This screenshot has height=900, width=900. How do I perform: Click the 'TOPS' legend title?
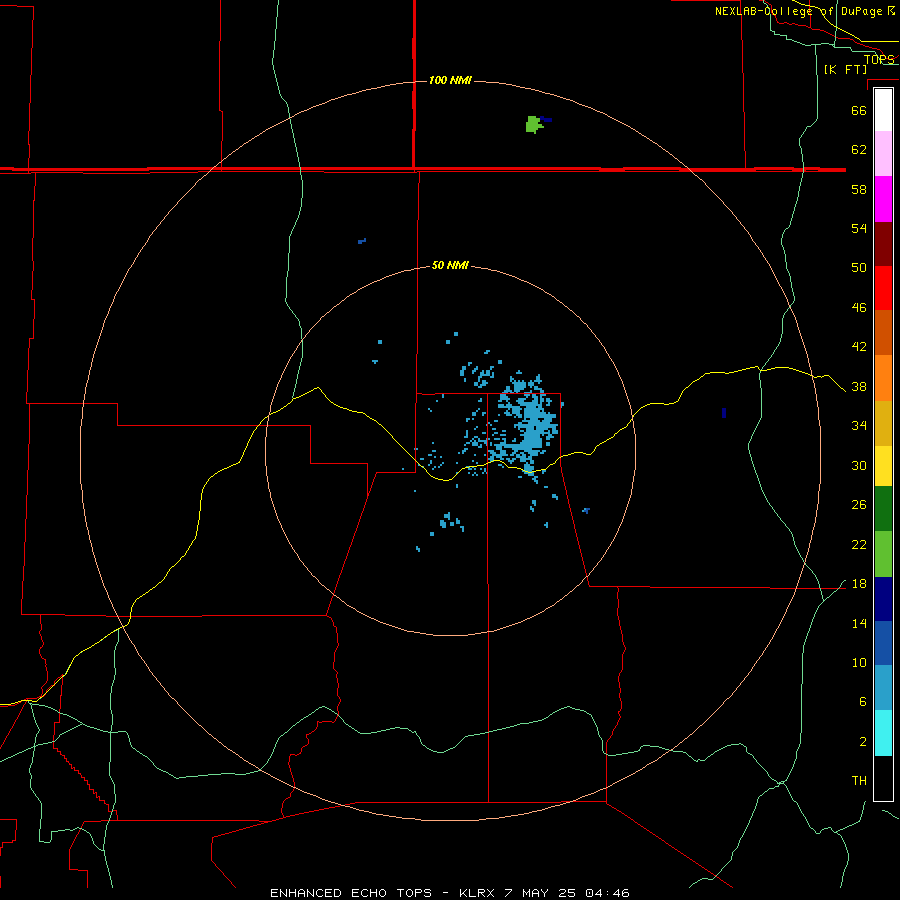(879, 59)
